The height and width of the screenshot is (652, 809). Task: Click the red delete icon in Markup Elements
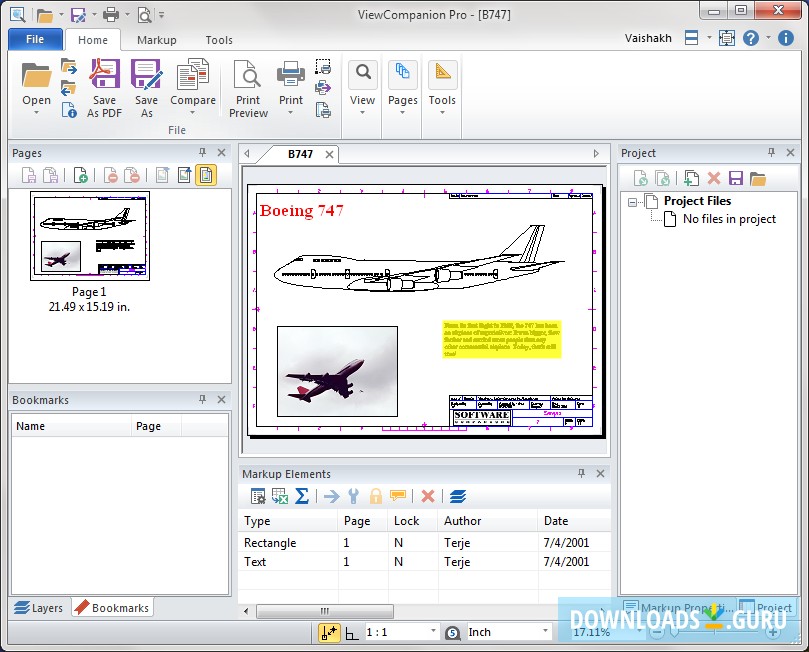[428, 496]
